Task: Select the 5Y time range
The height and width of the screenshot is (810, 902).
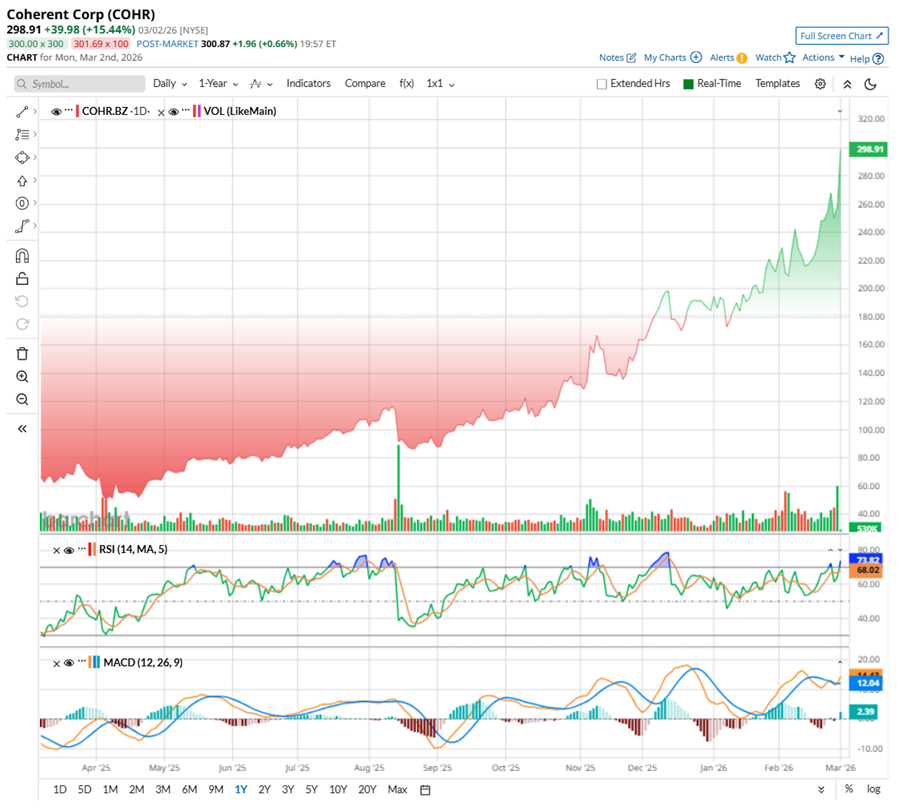Action: pyautogui.click(x=311, y=790)
